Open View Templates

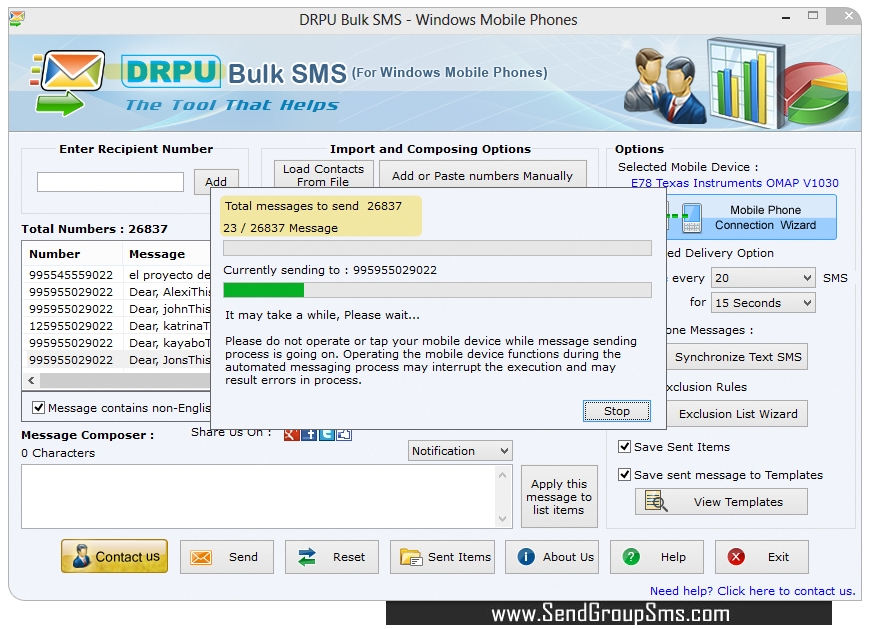coord(721,501)
